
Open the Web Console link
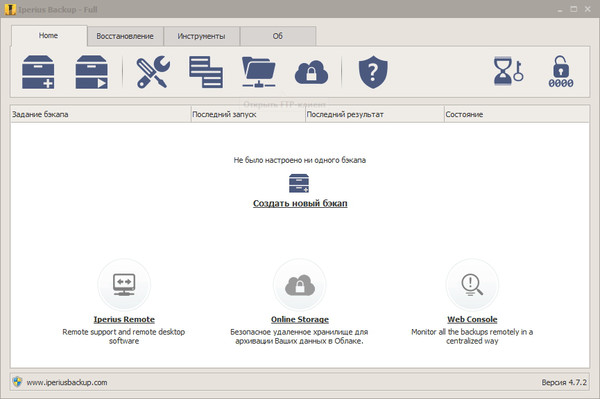472,319
